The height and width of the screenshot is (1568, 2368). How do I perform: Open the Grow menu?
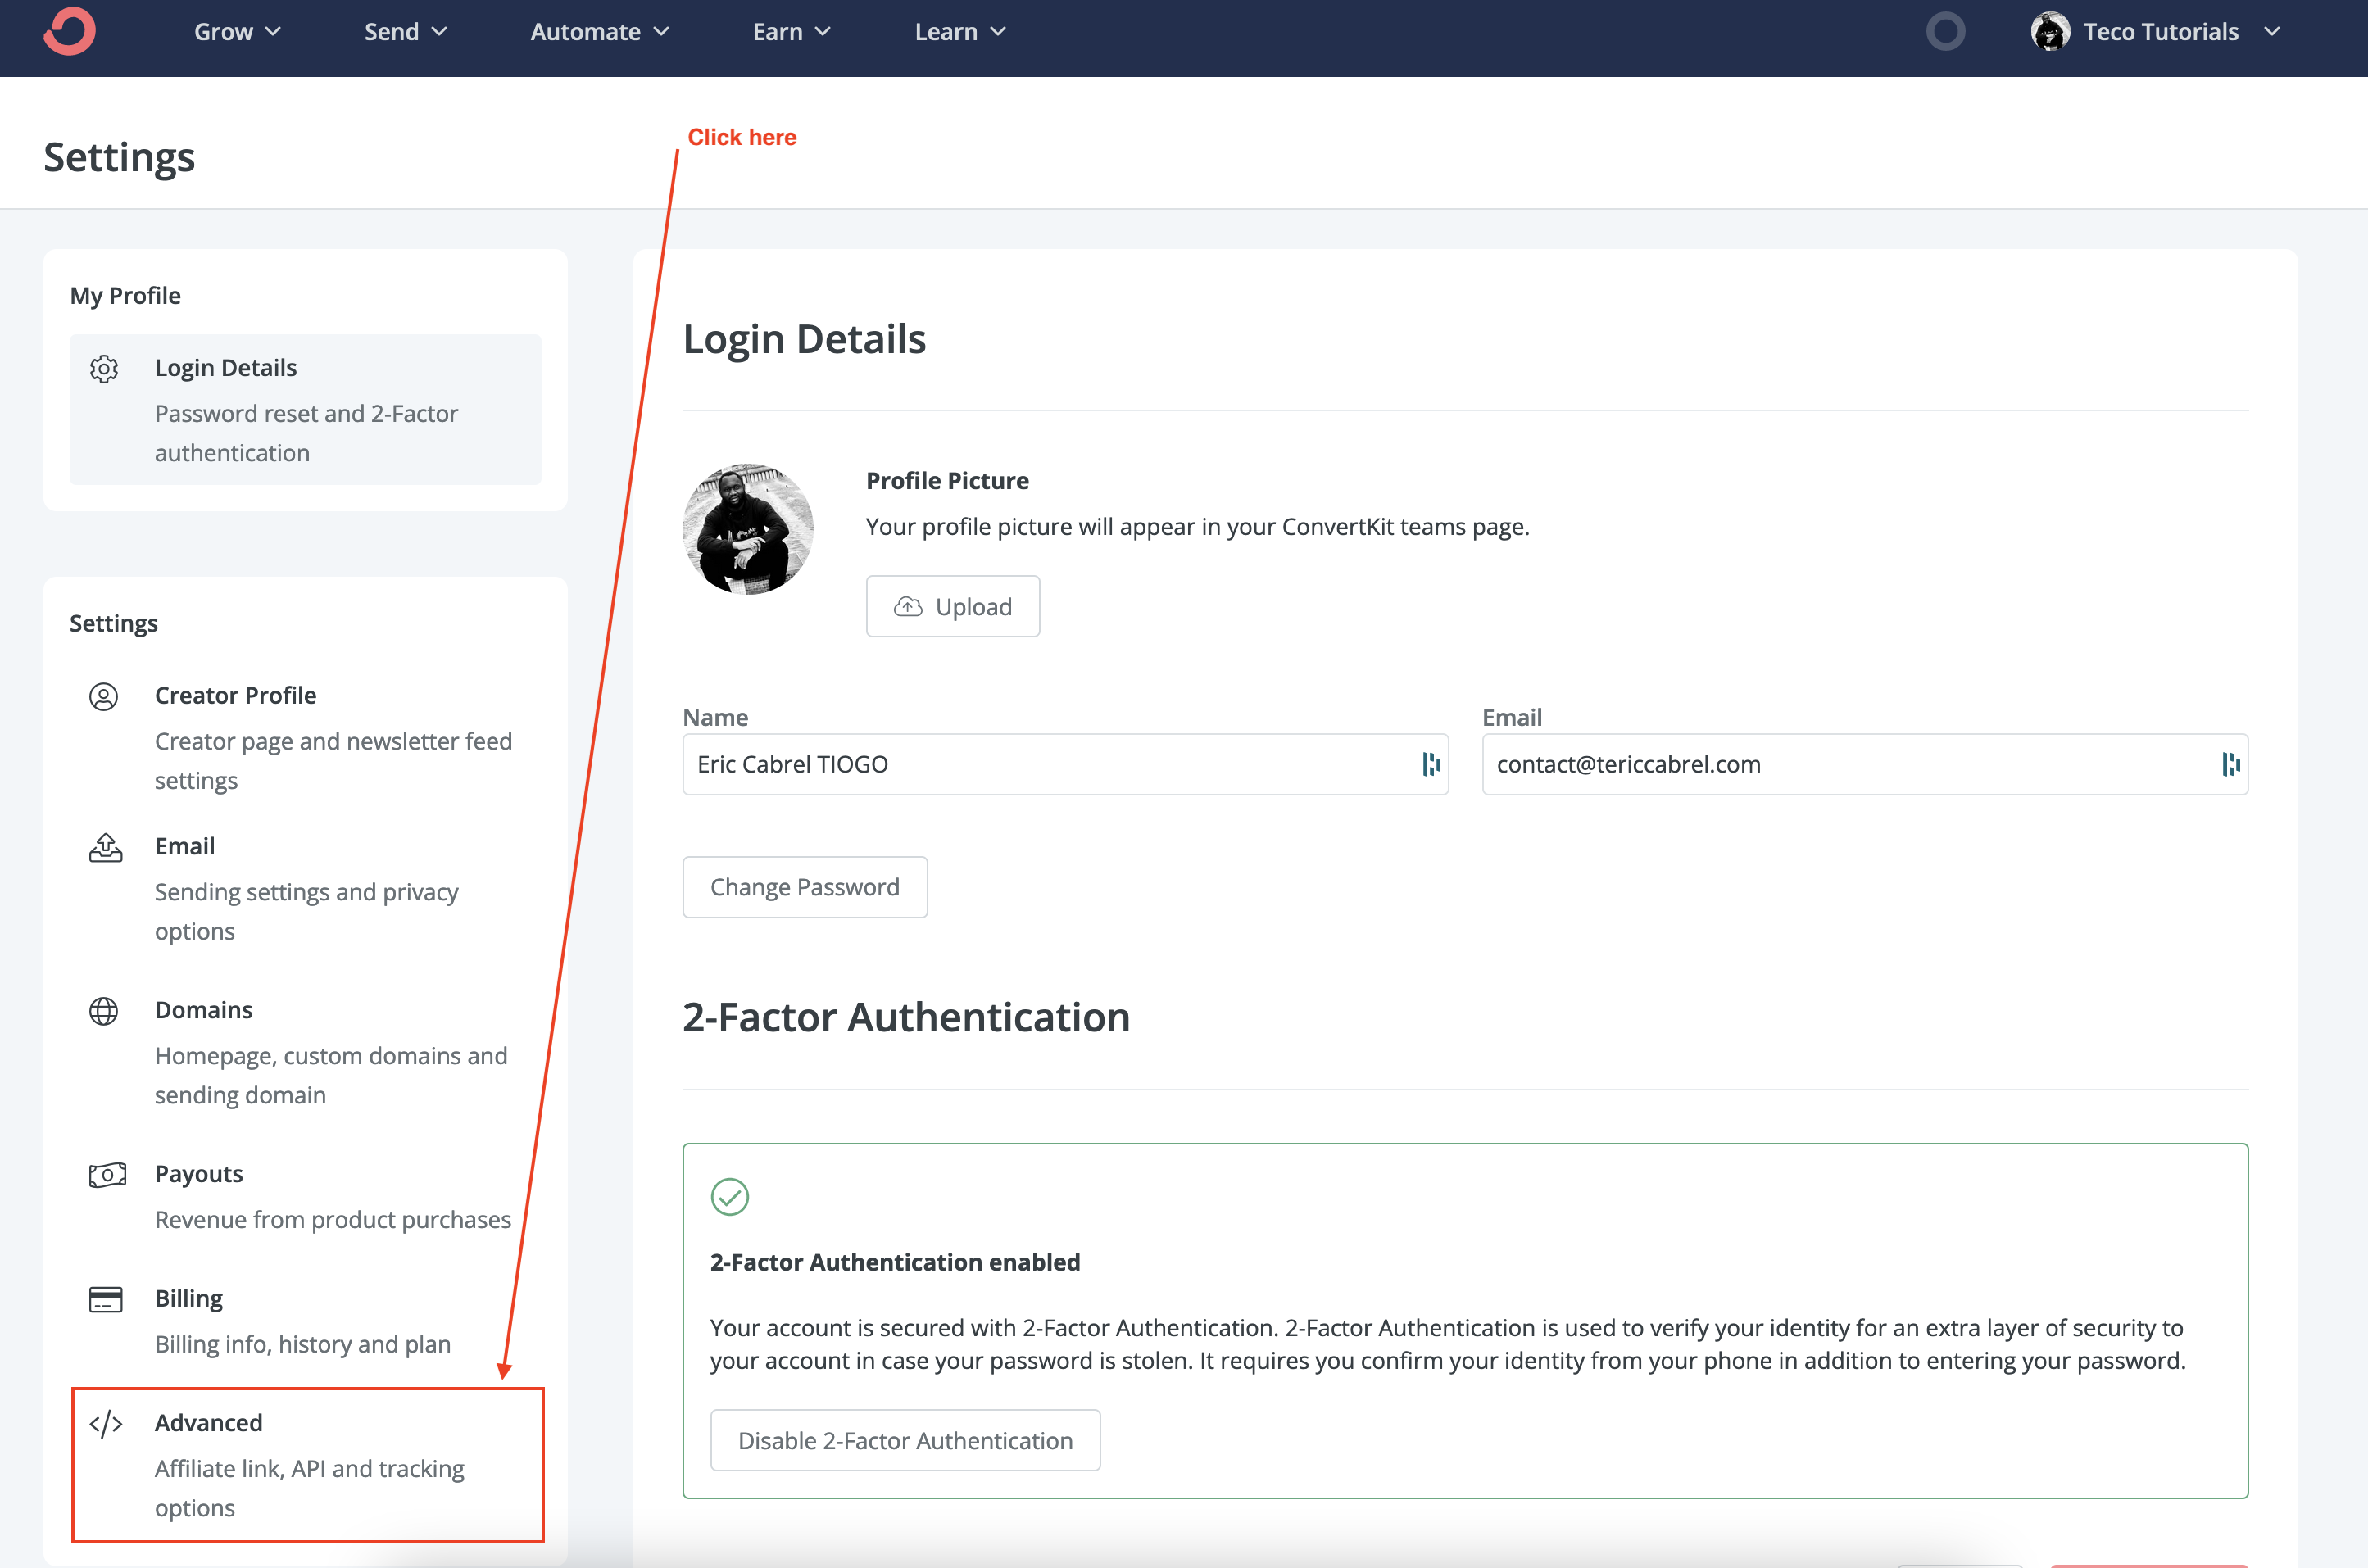click(237, 31)
